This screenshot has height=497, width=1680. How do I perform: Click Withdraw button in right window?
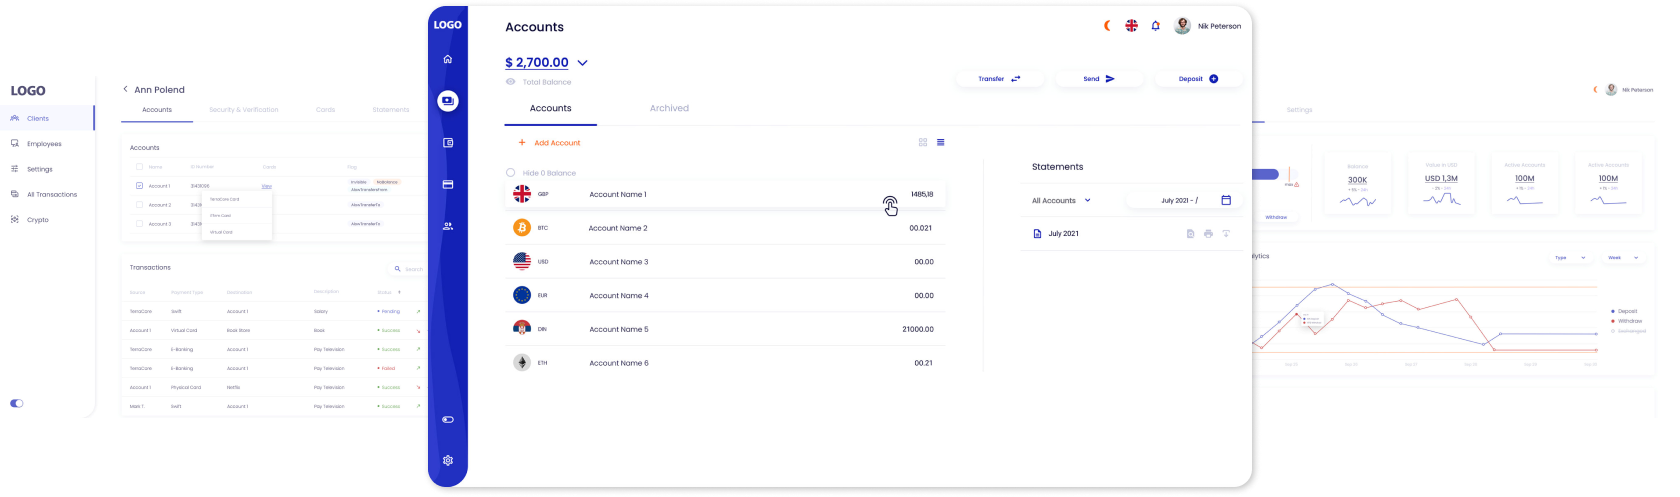[1276, 217]
